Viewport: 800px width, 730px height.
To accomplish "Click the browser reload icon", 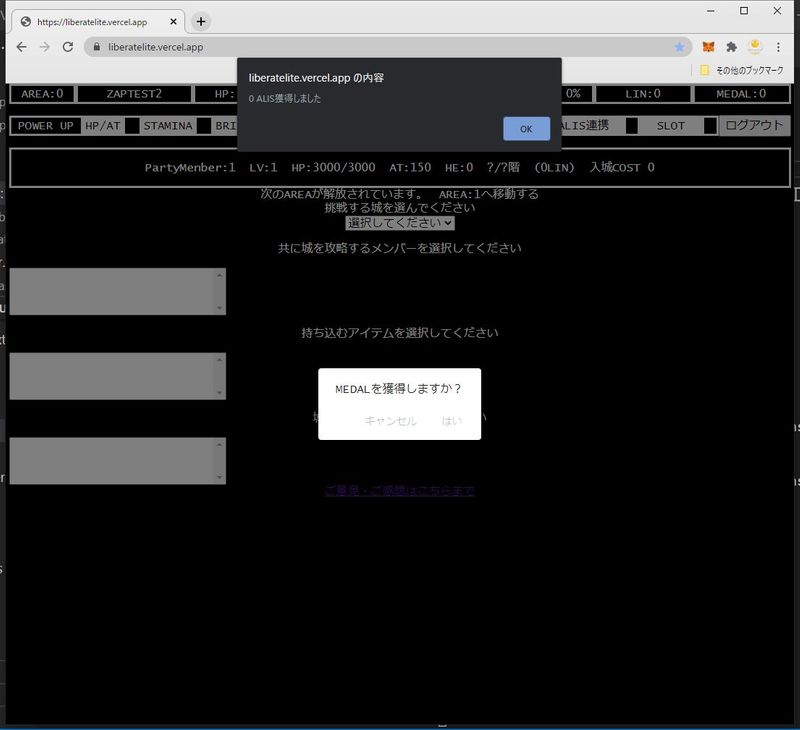I will pos(68,47).
